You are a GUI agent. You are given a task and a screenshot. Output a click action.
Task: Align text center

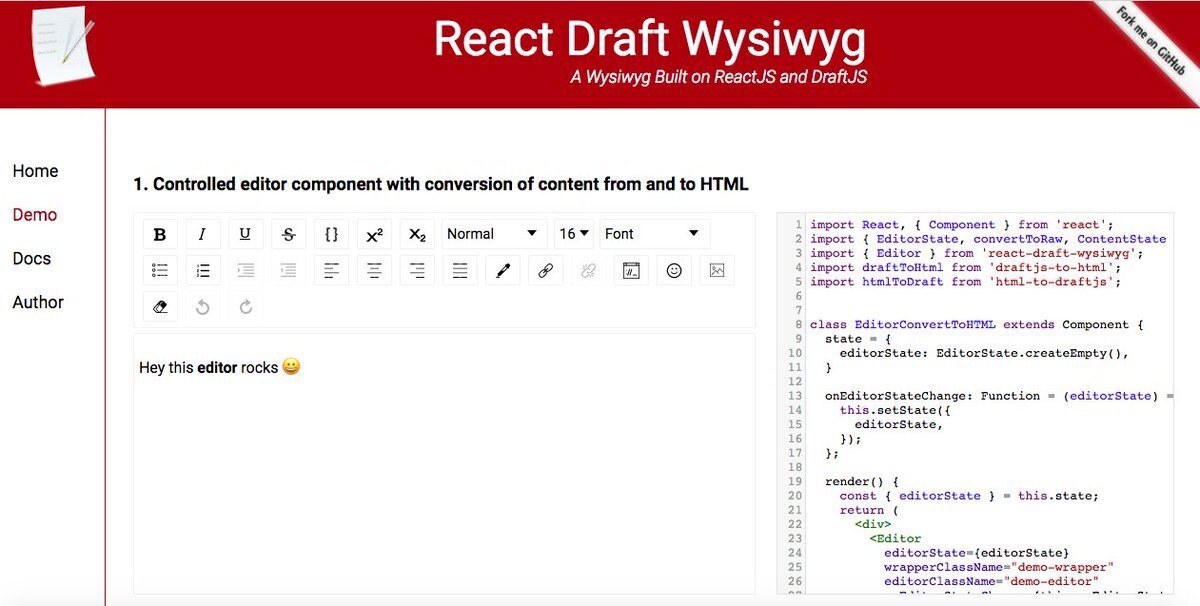point(374,270)
